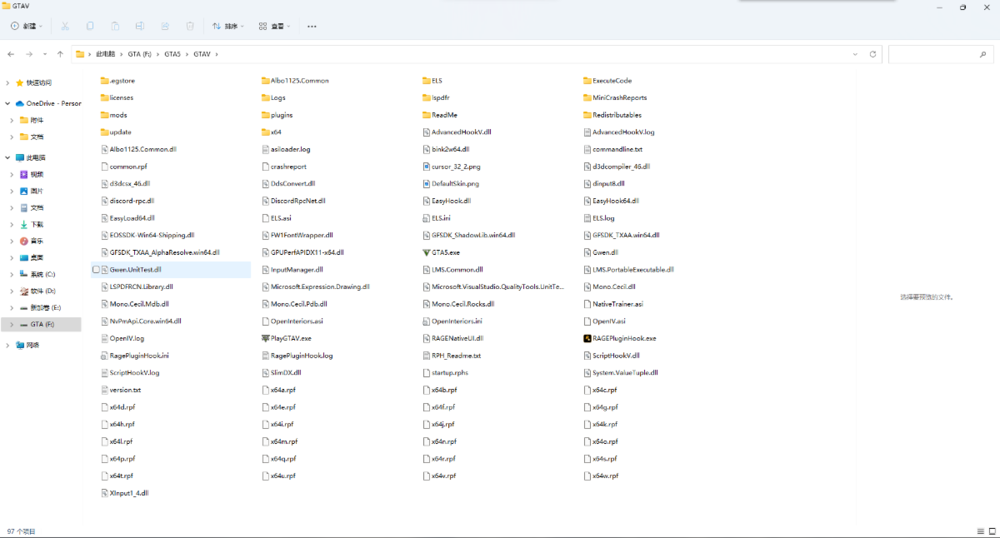Click the Cut scissors icon in toolbar
This screenshot has height=538, width=1000.
[x=65, y=26]
